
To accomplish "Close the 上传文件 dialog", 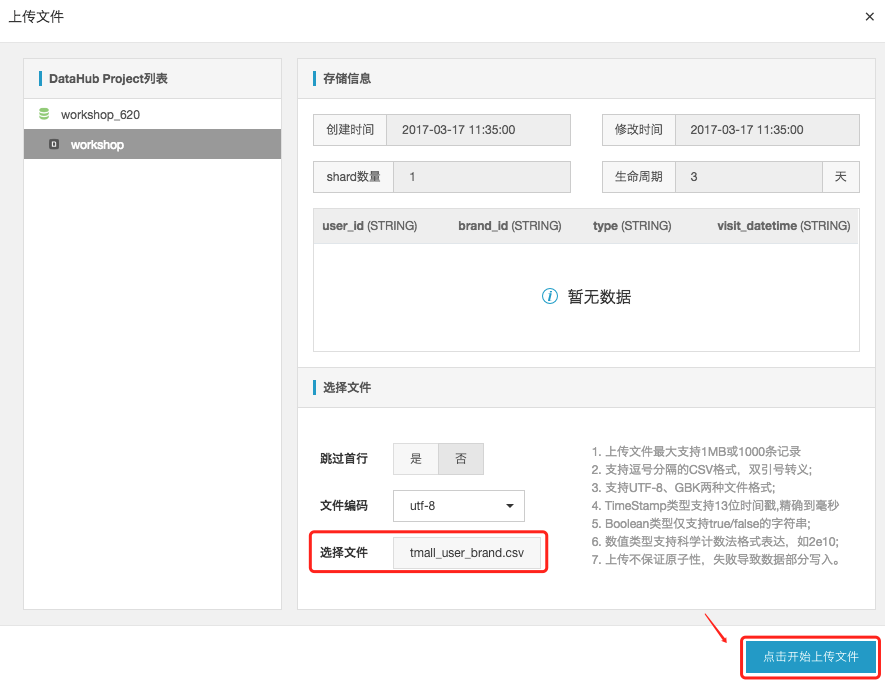I will [868, 16].
